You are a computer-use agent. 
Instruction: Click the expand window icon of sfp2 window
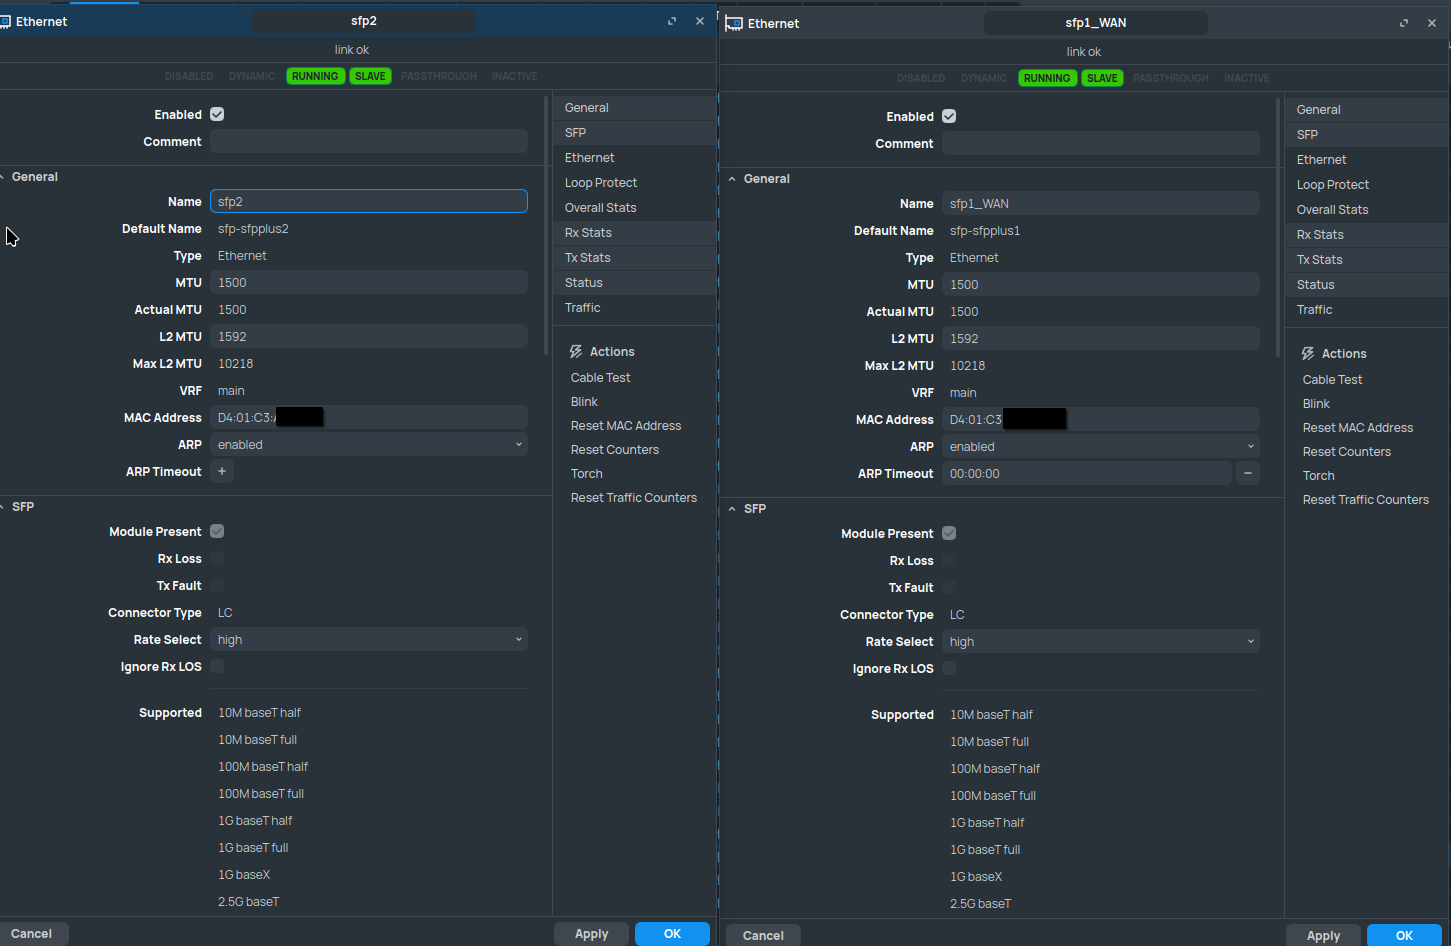coord(672,21)
